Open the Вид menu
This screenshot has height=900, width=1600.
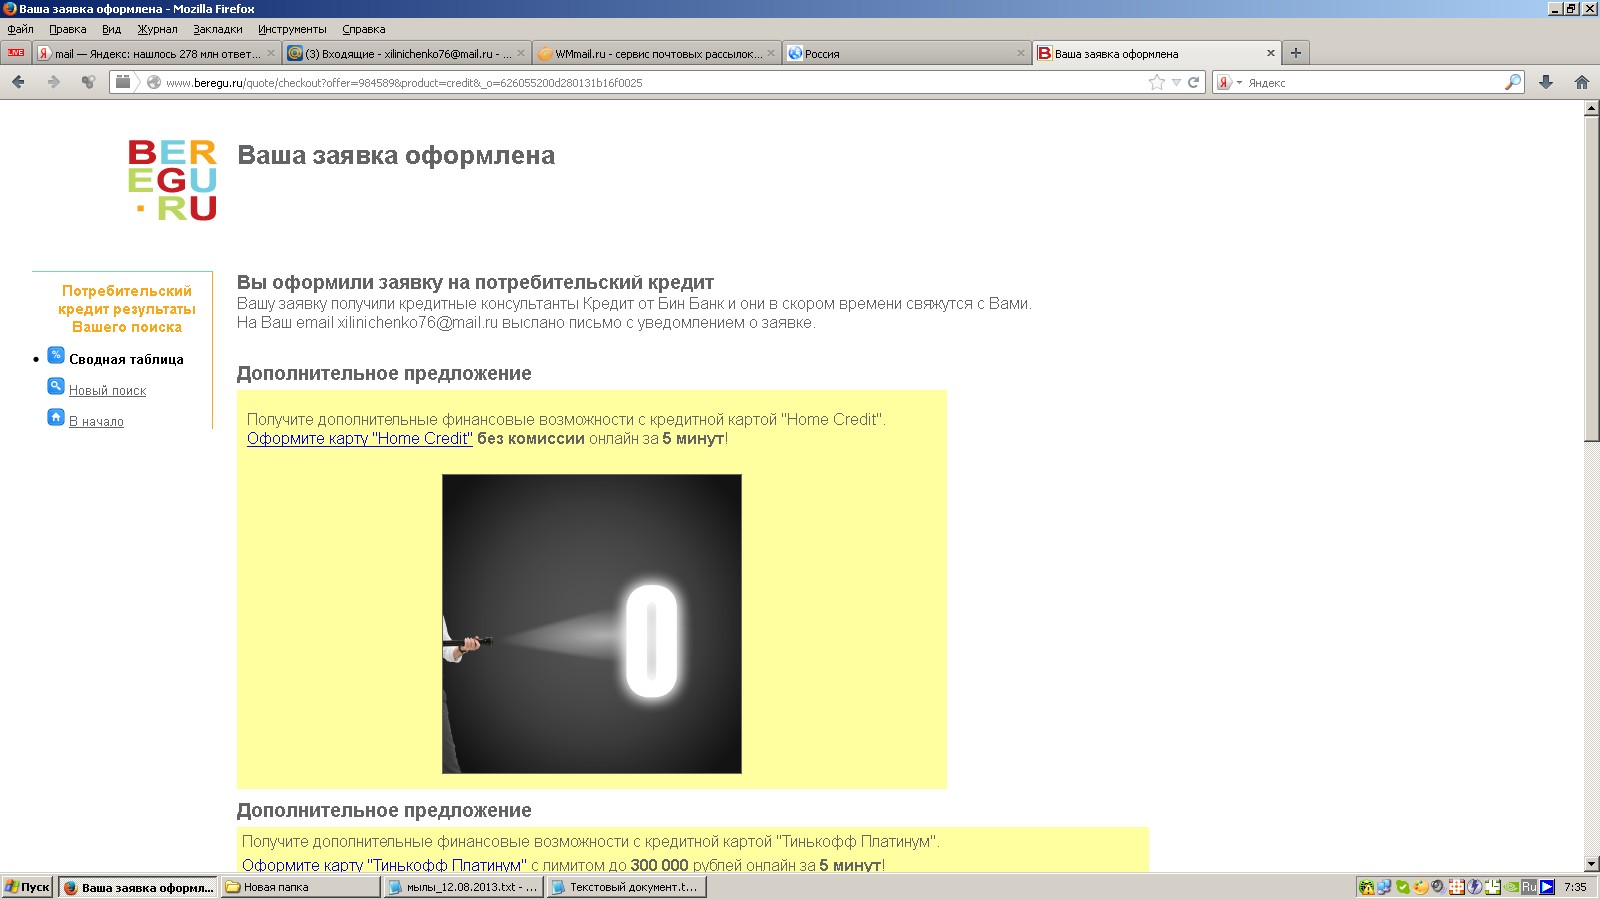click(x=111, y=29)
